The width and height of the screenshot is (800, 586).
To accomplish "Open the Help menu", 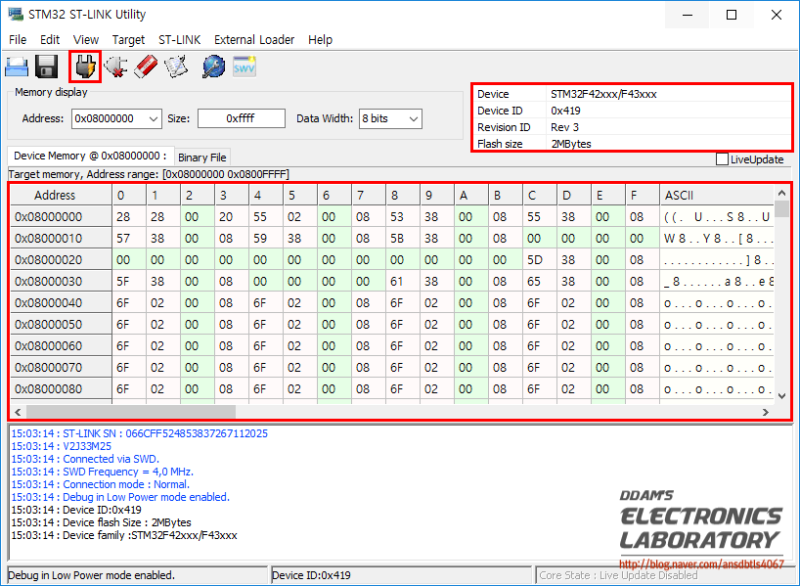I will pyautogui.click(x=320, y=40).
